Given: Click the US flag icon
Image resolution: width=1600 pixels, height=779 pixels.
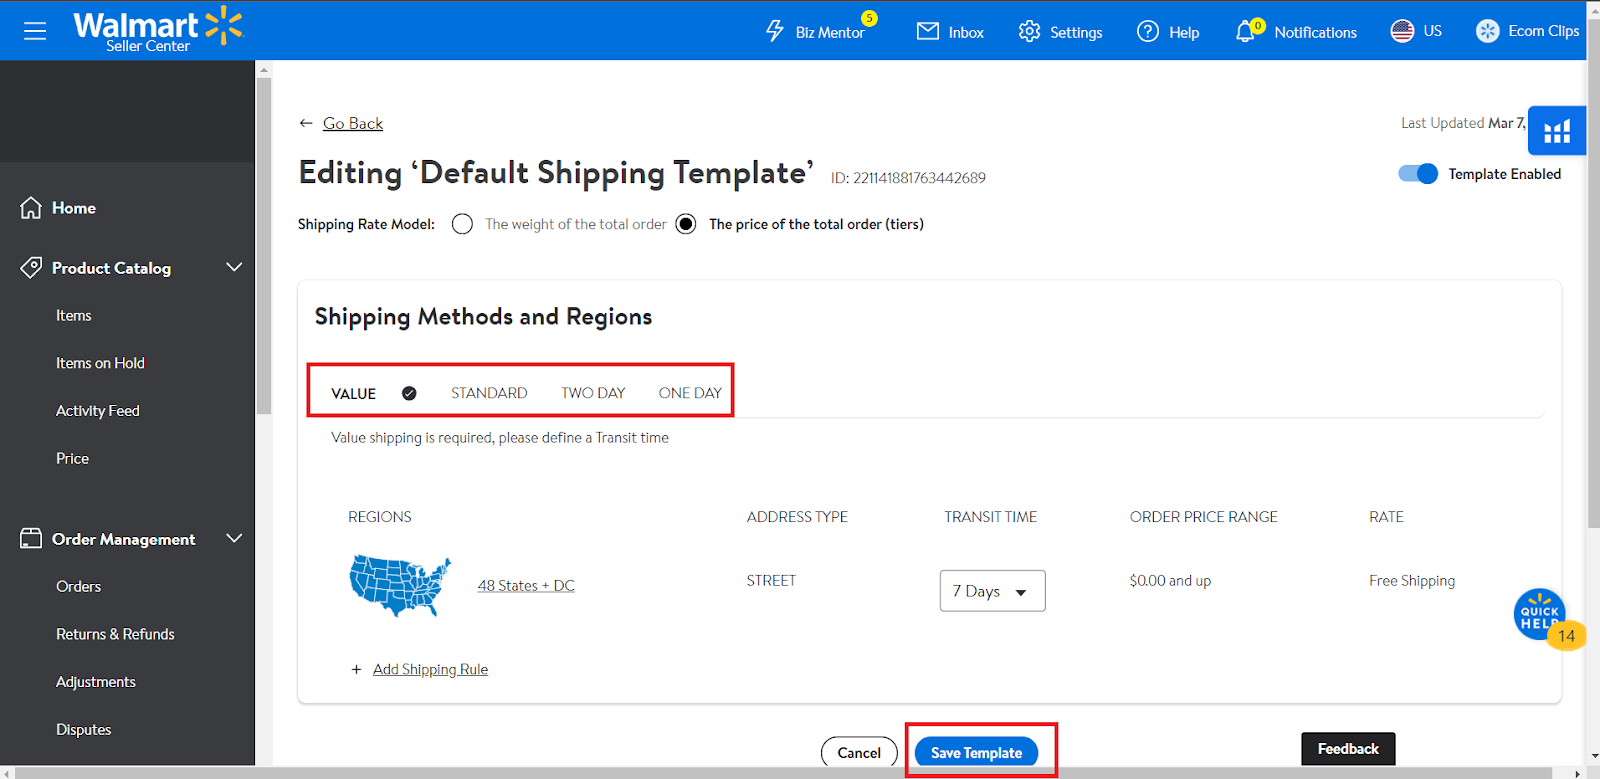Looking at the screenshot, I should click(x=1402, y=31).
